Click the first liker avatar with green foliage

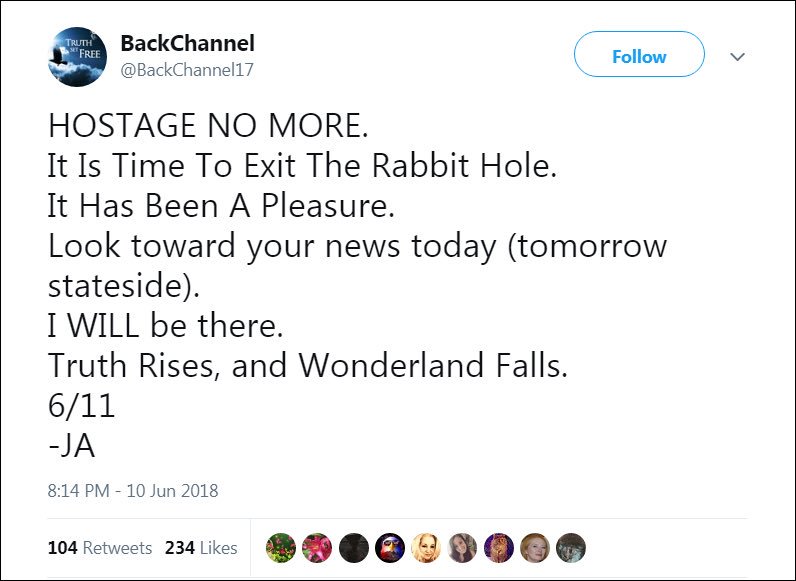coord(281,547)
